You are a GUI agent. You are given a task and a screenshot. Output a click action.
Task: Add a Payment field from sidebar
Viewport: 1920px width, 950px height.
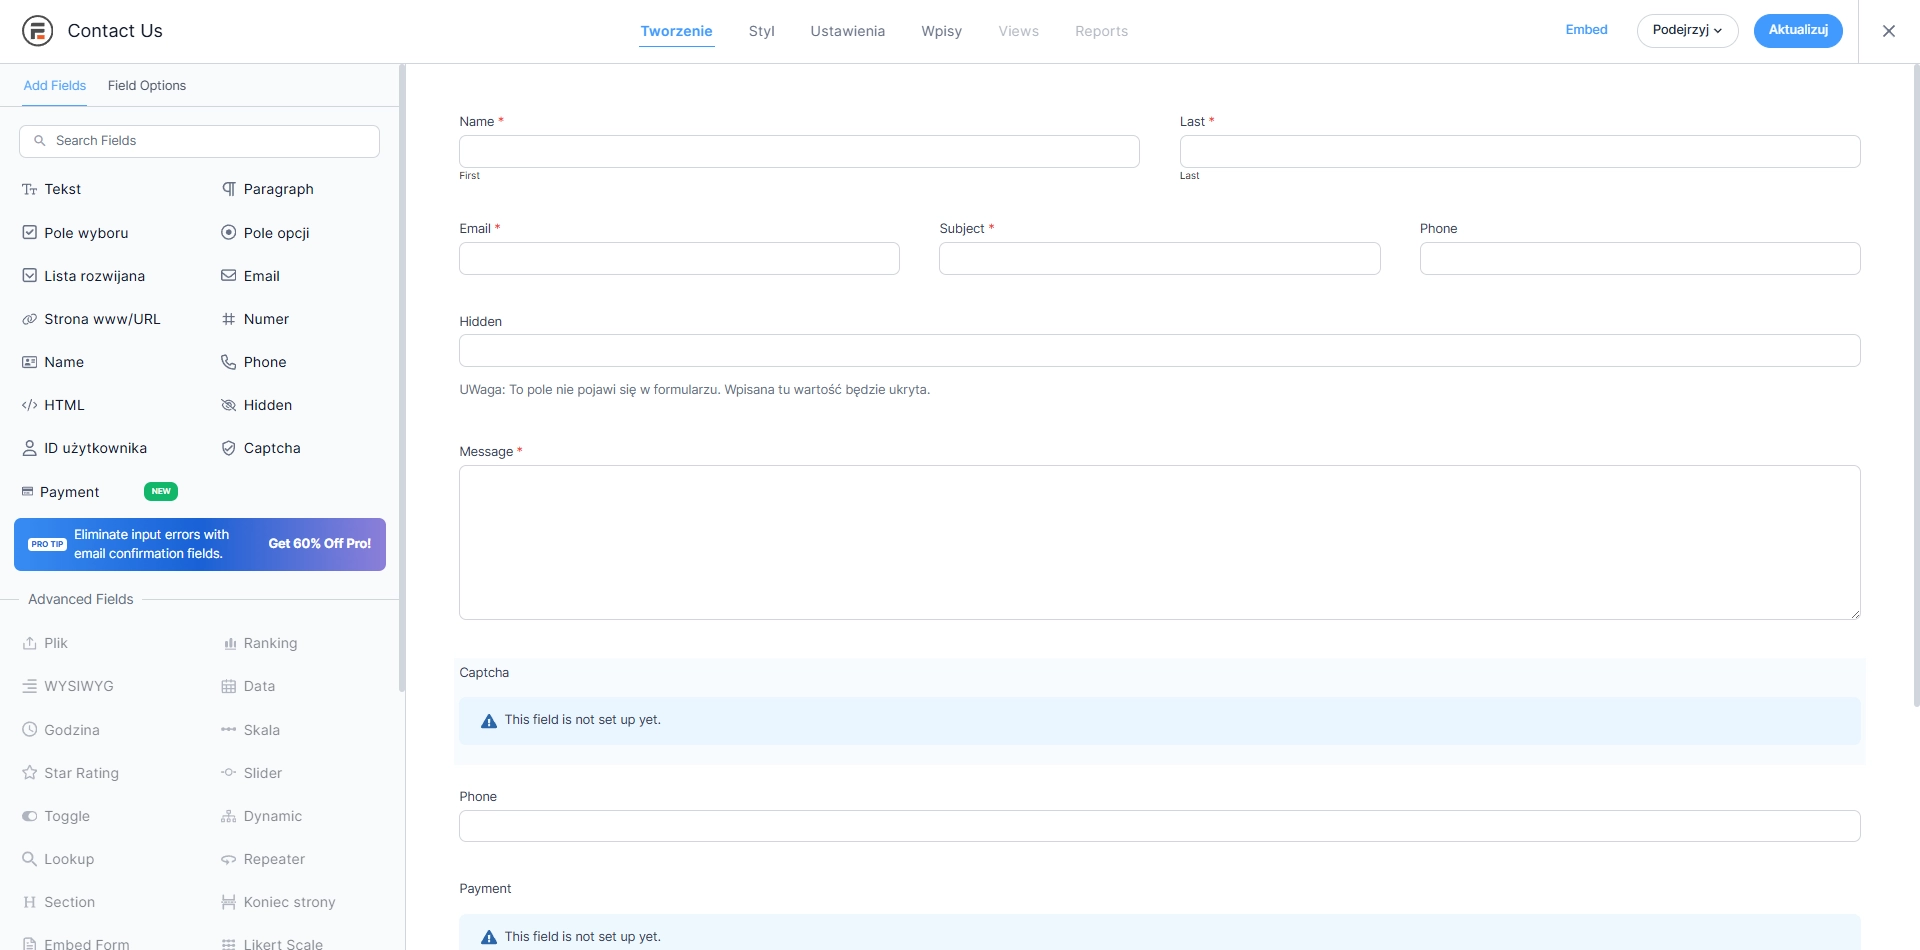point(61,492)
